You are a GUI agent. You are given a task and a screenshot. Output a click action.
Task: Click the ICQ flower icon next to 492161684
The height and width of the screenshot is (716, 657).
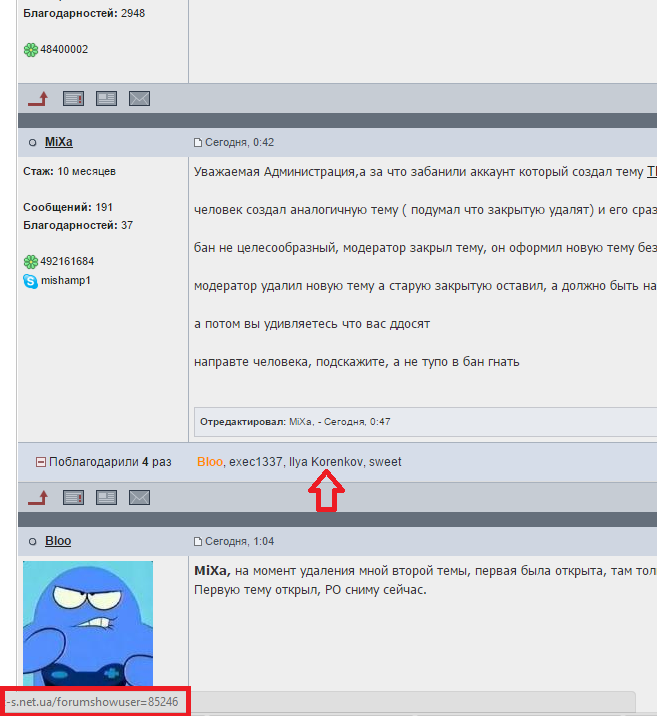[31, 262]
